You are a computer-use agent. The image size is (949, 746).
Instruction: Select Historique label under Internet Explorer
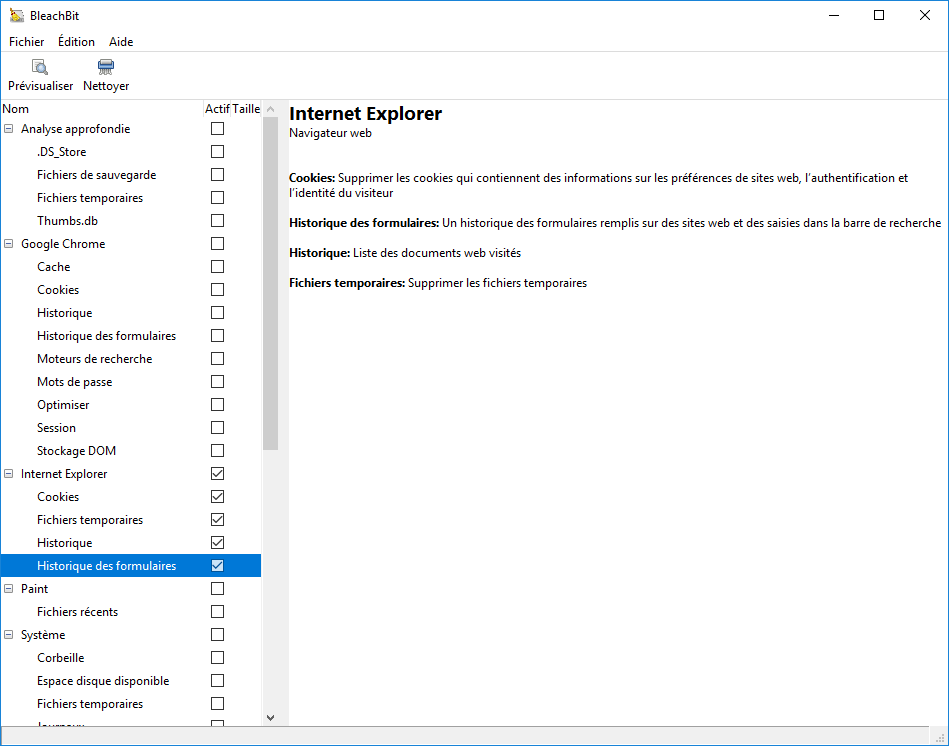tap(65, 543)
